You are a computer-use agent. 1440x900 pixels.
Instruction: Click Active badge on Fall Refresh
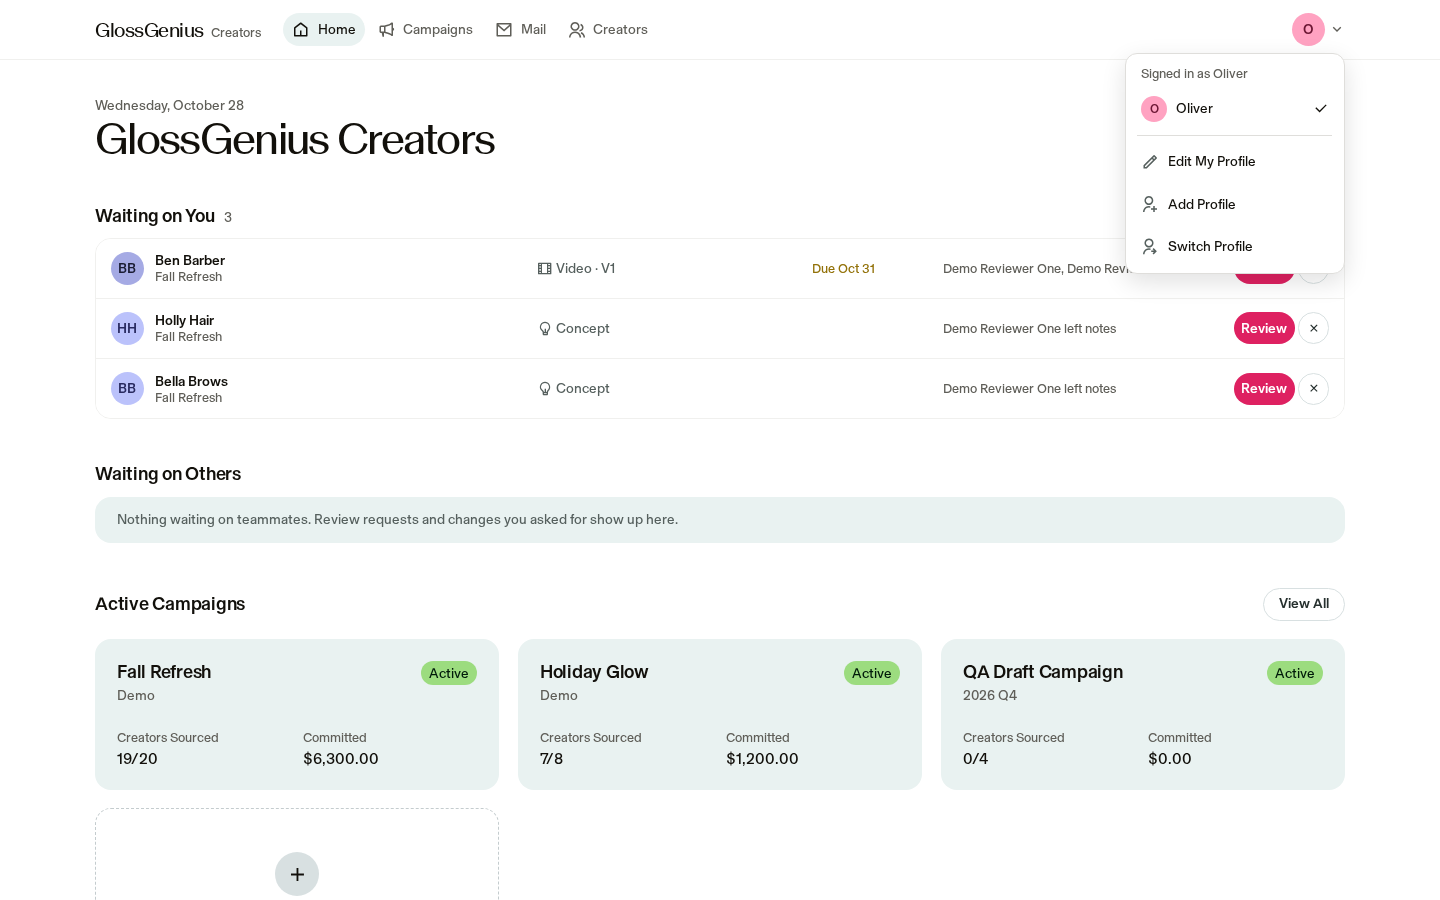[449, 673]
